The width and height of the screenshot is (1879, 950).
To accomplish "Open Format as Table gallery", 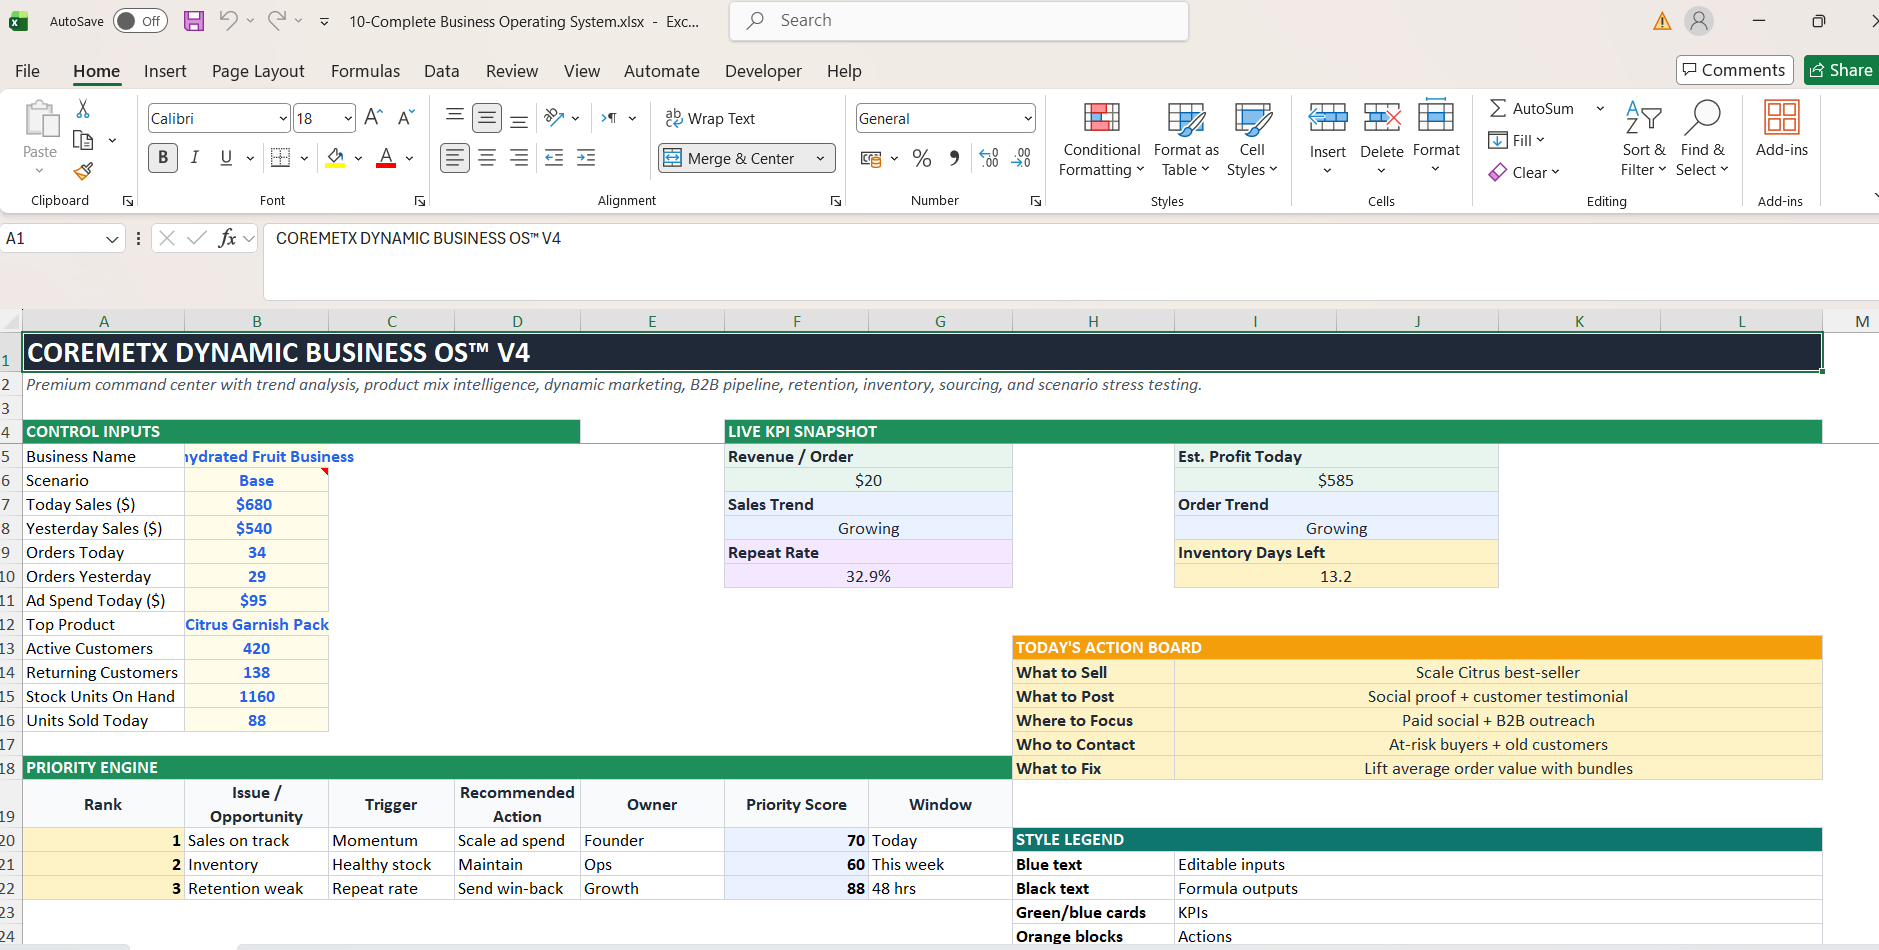I will [x=1186, y=140].
